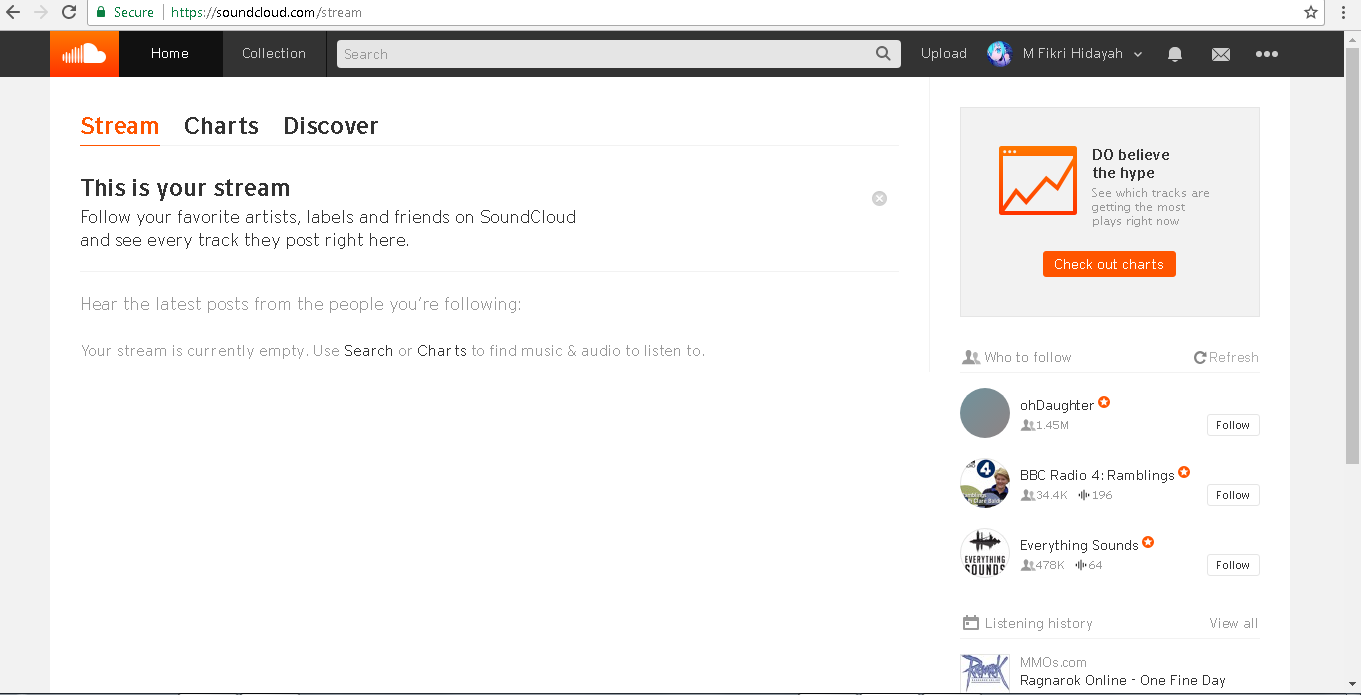Viewport: 1361px width, 695px height.
Task: Open Ragnarok Online - One Fine Day track
Action: pyautogui.click(x=1122, y=680)
